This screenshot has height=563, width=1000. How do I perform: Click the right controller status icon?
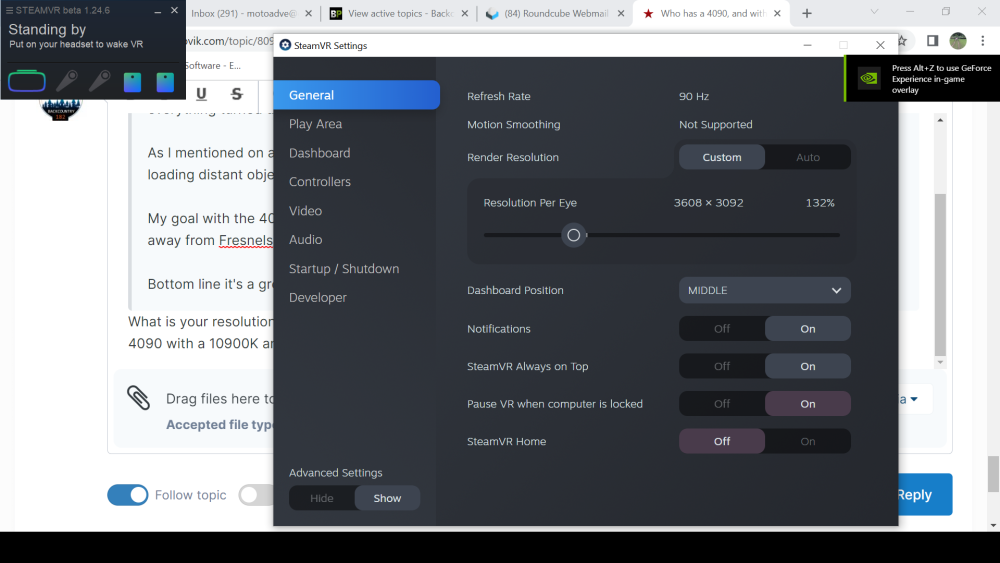[99, 81]
